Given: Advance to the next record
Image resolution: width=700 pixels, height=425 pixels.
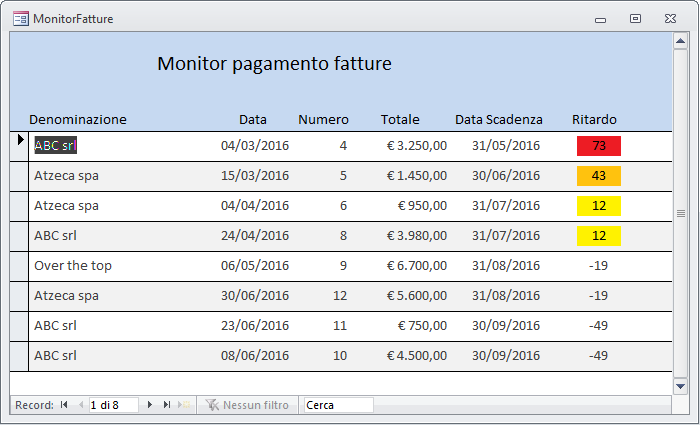Looking at the screenshot, I should coord(150,405).
